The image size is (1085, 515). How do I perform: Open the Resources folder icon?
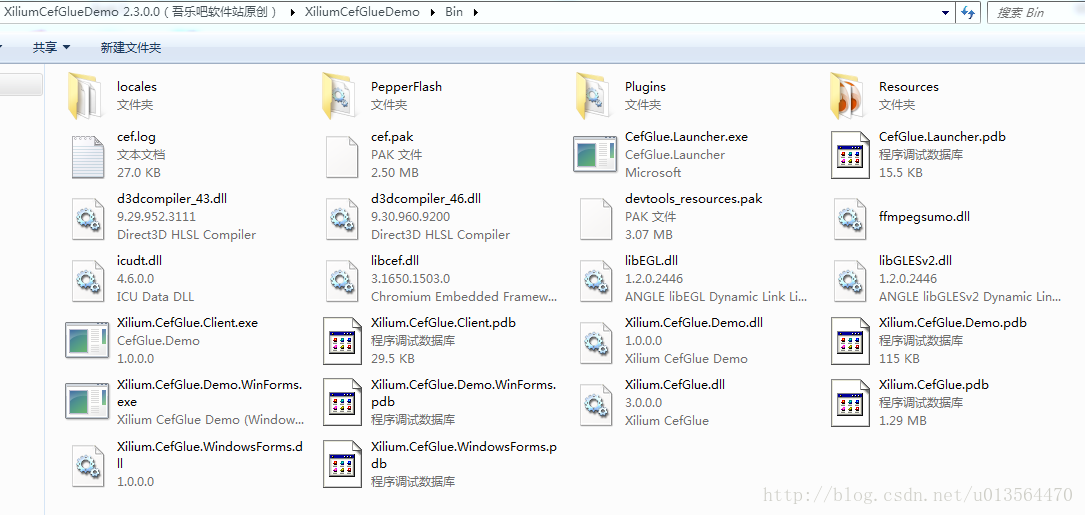(849, 96)
